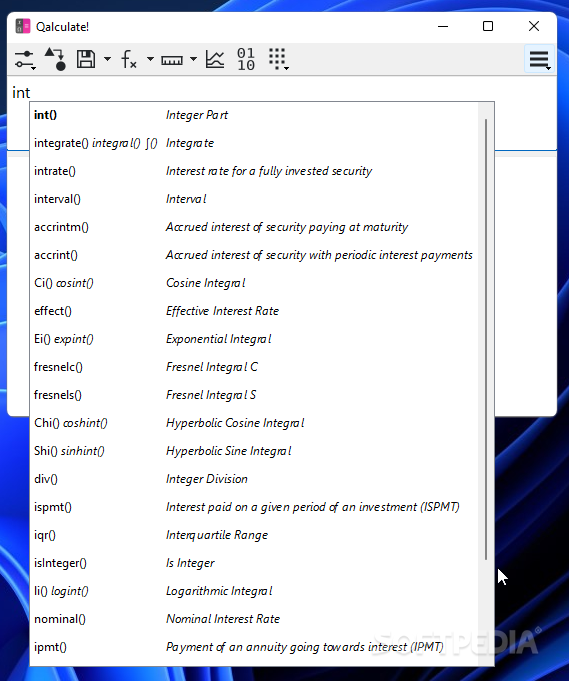Choose integrate() from completion list
The height and width of the screenshot is (681, 569).
[256, 143]
